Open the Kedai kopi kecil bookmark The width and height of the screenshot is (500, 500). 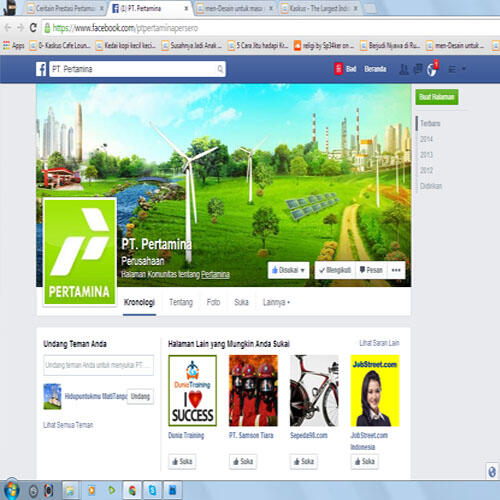pos(126,45)
